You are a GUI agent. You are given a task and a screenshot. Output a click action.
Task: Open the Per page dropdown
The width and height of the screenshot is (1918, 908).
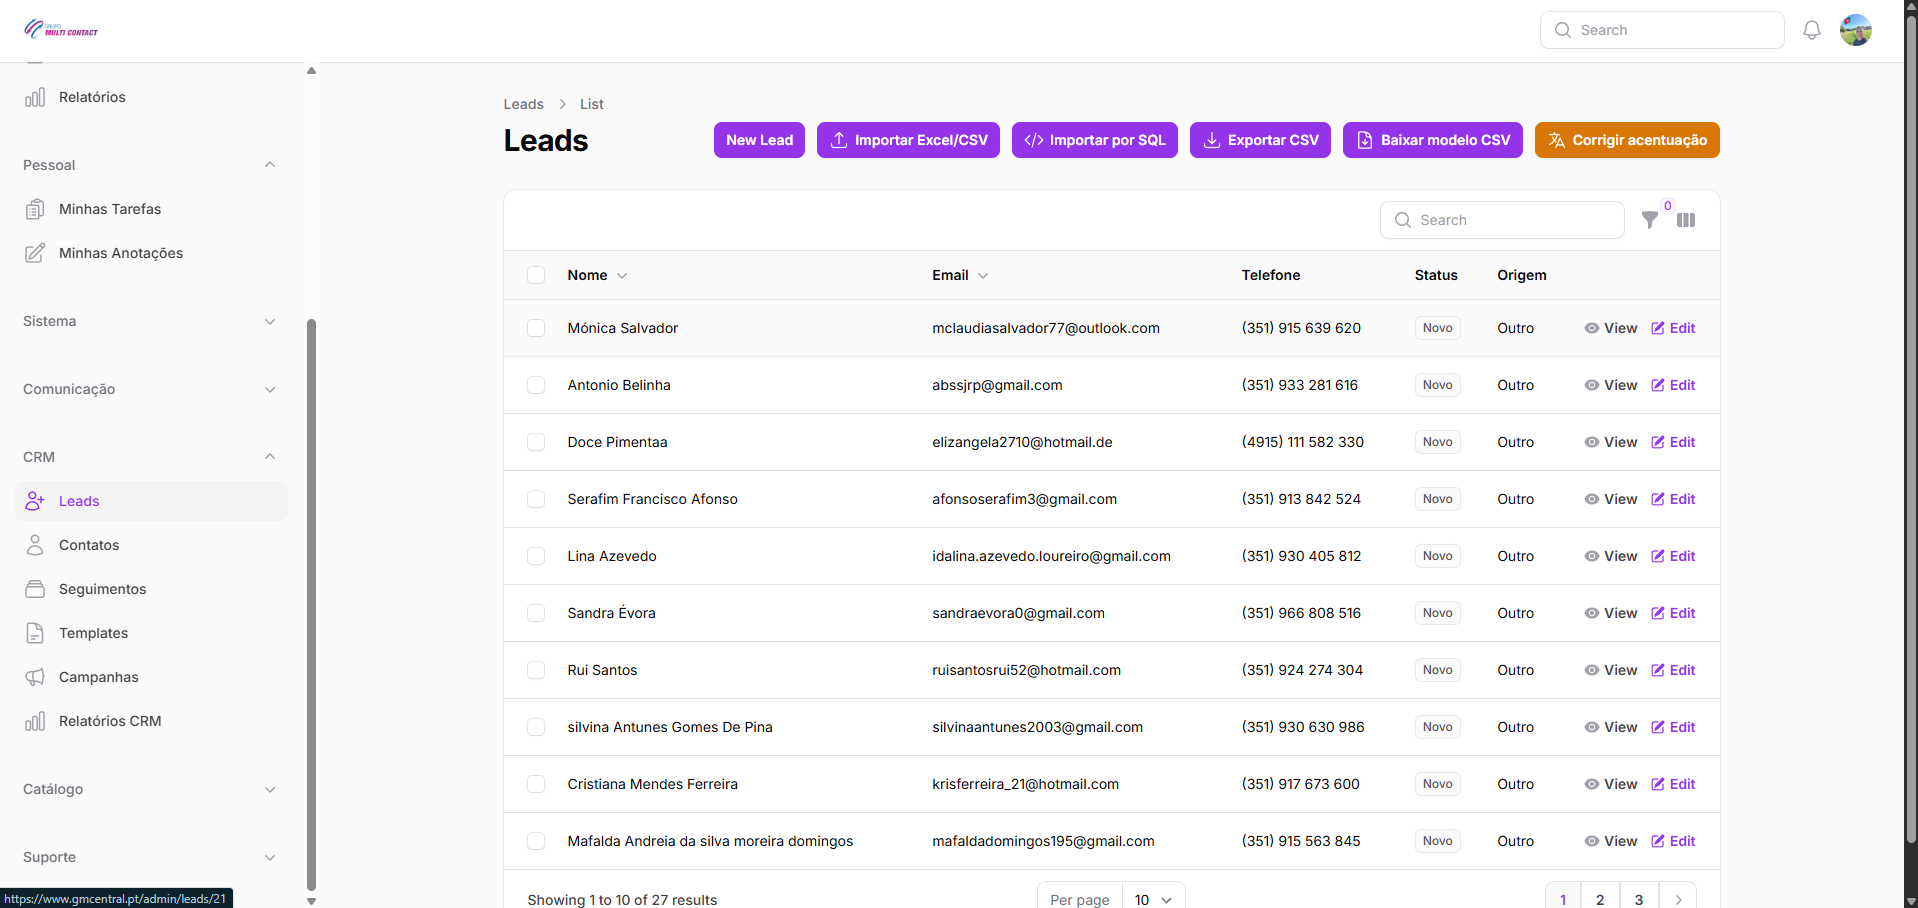point(1152,899)
